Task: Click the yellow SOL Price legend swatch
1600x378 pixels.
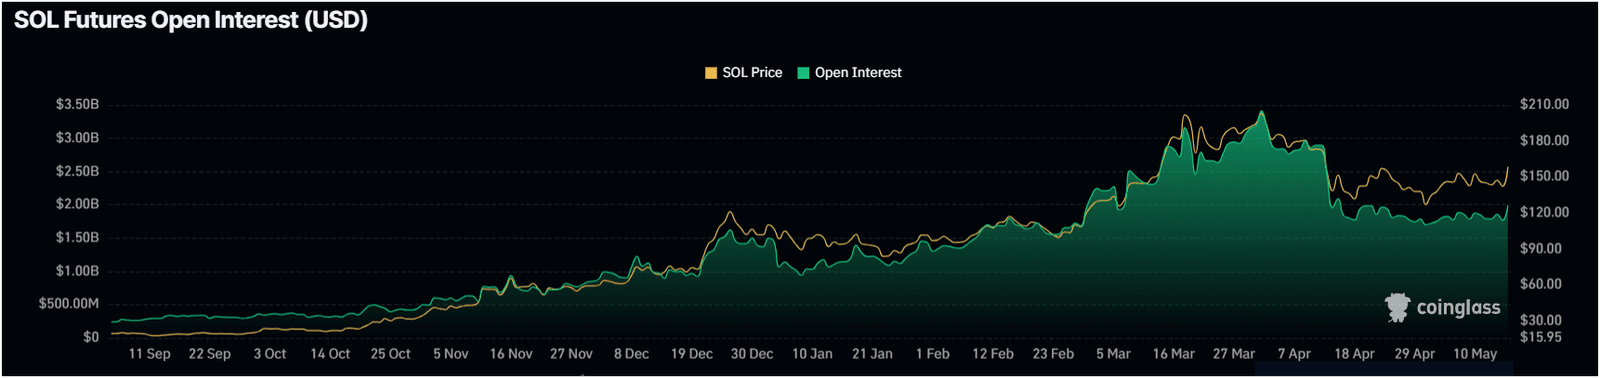Action: [711, 73]
